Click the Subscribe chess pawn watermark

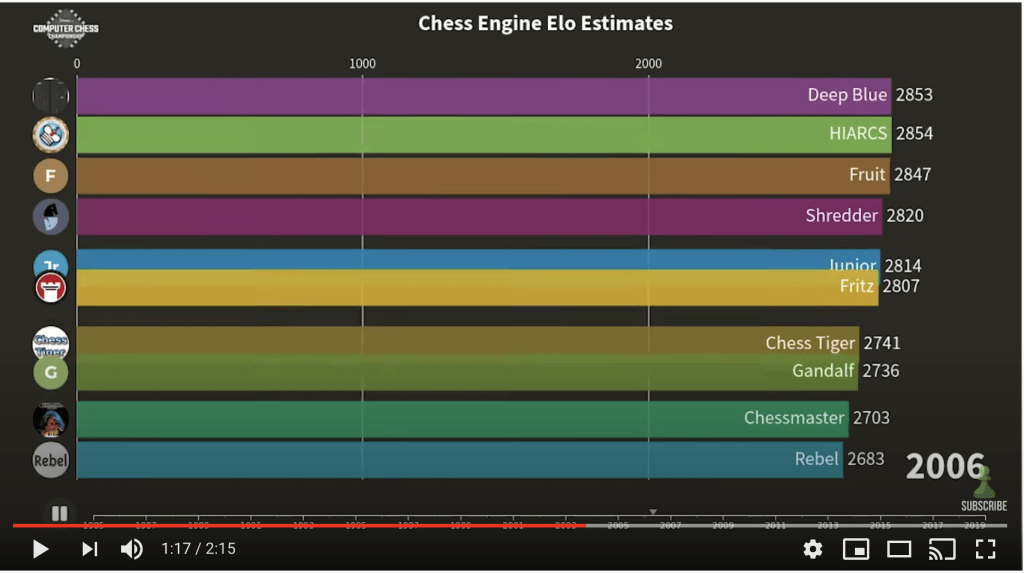click(983, 492)
